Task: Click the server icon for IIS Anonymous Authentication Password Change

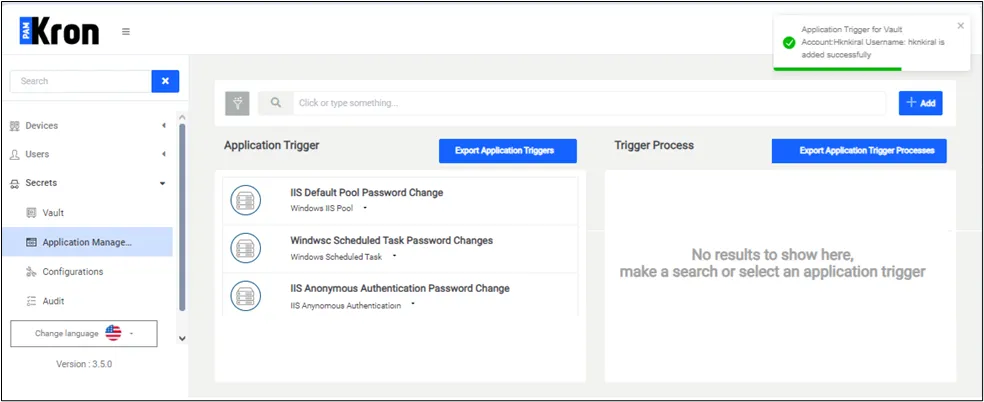Action: pyautogui.click(x=245, y=296)
